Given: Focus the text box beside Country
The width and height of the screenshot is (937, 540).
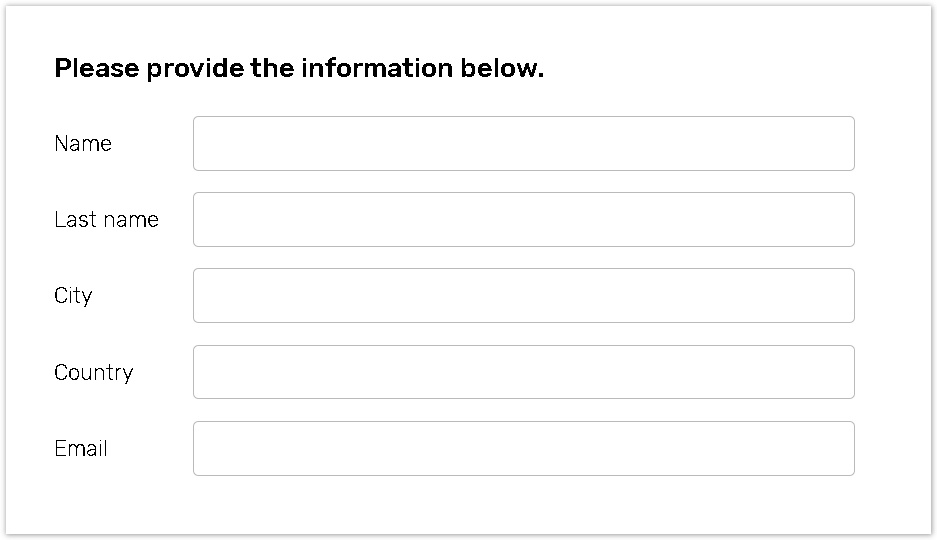Looking at the screenshot, I should tap(523, 372).
